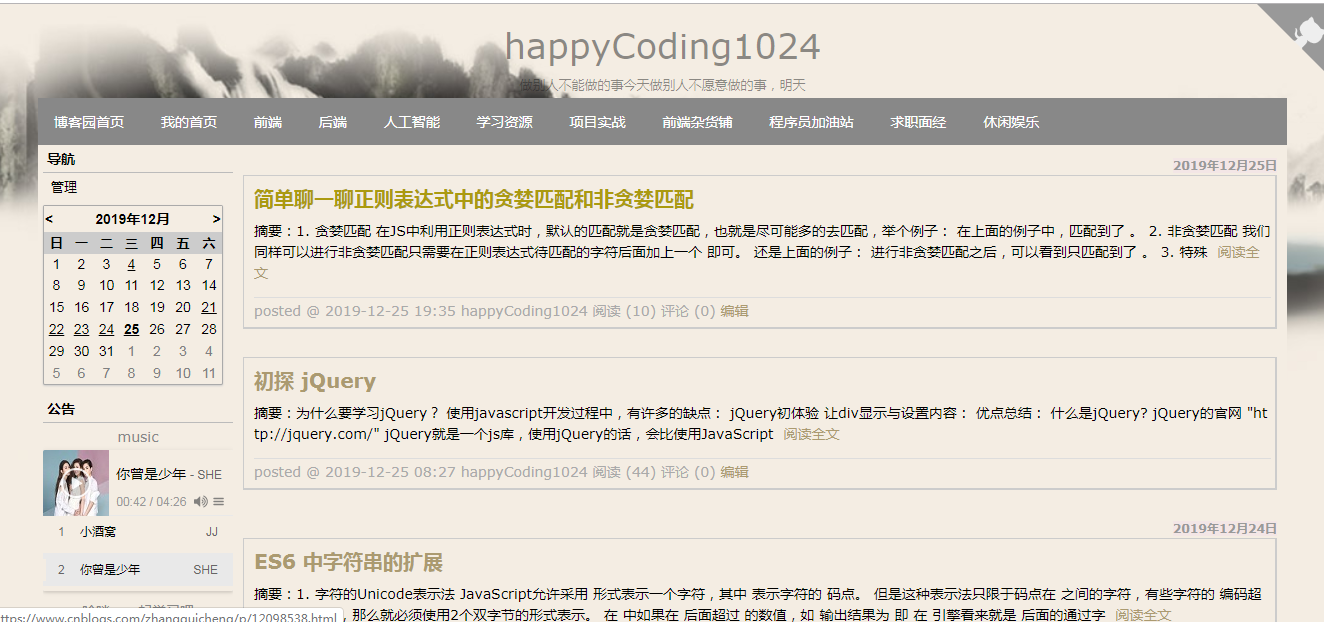
Task: Select calendar date 22
Action: (56, 329)
